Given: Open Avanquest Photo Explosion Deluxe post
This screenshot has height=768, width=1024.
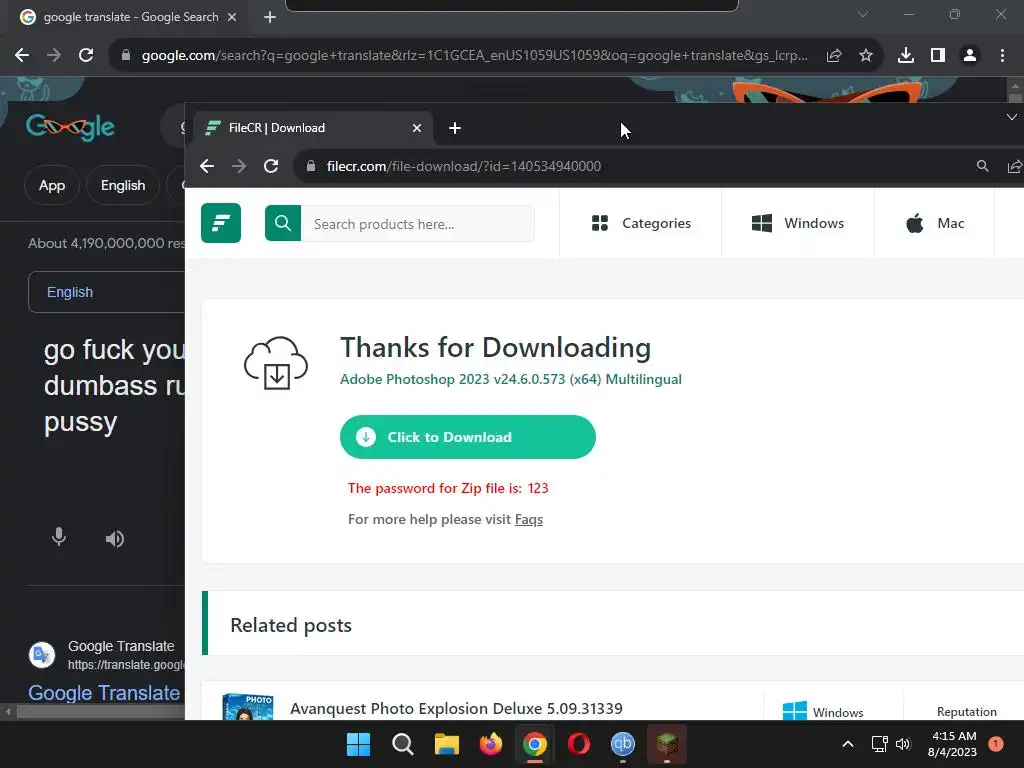Looking at the screenshot, I should (x=456, y=709).
